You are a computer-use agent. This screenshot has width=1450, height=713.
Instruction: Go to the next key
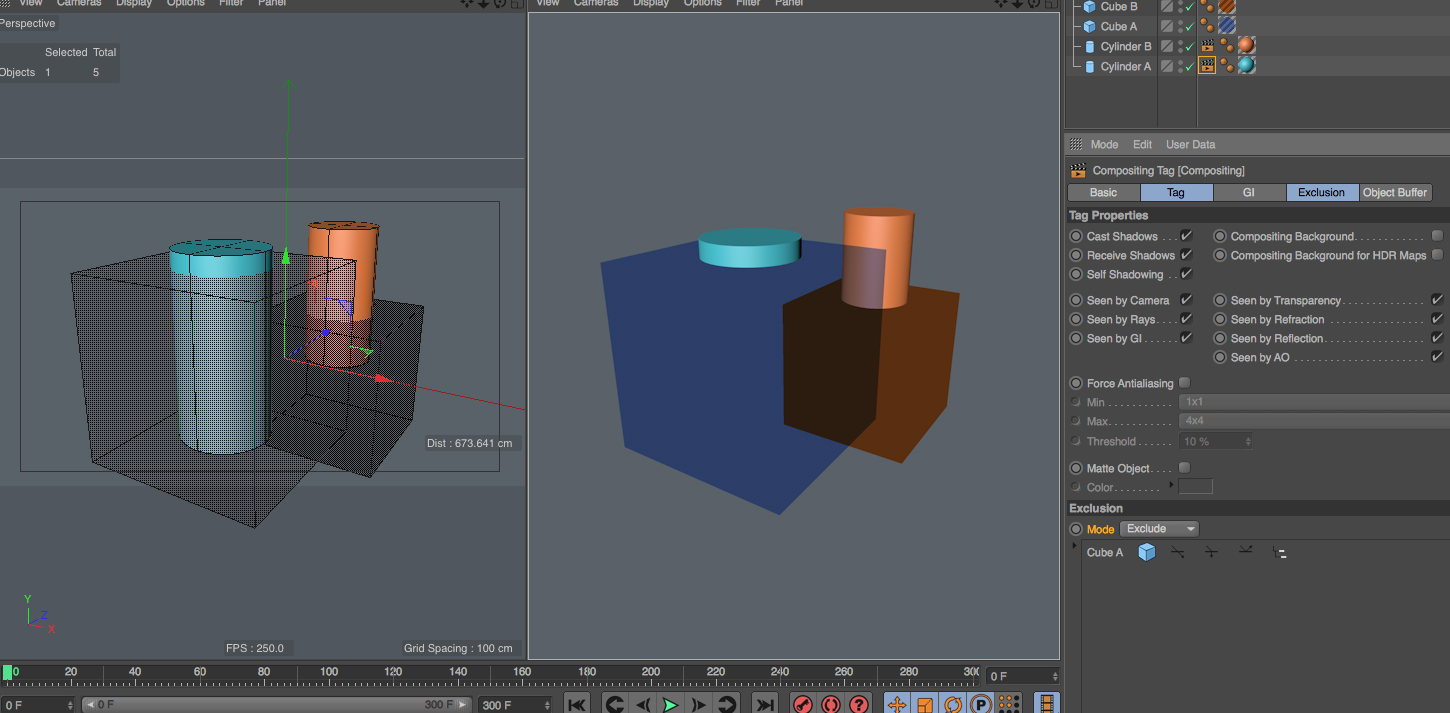click(x=727, y=704)
